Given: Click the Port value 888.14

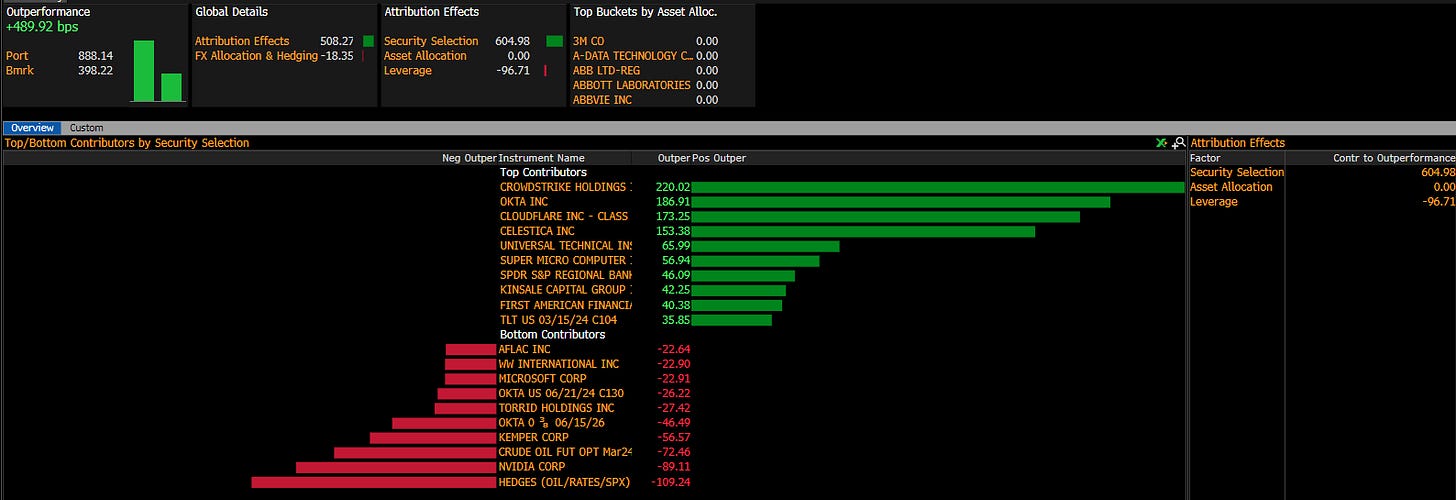Looking at the screenshot, I should point(95,56).
